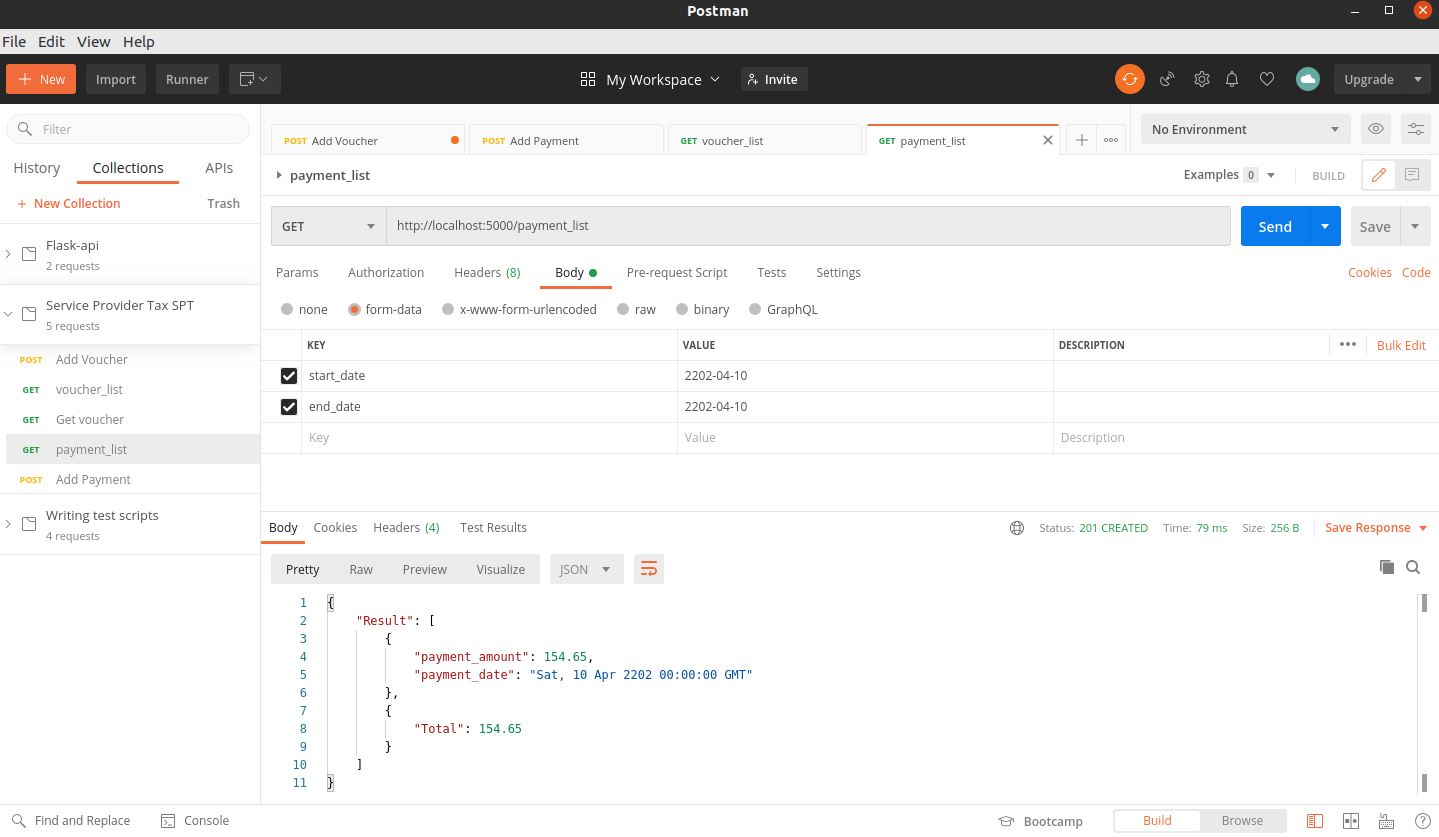The height and width of the screenshot is (837, 1439).
Task: Click the request URL input field
Action: 808,226
